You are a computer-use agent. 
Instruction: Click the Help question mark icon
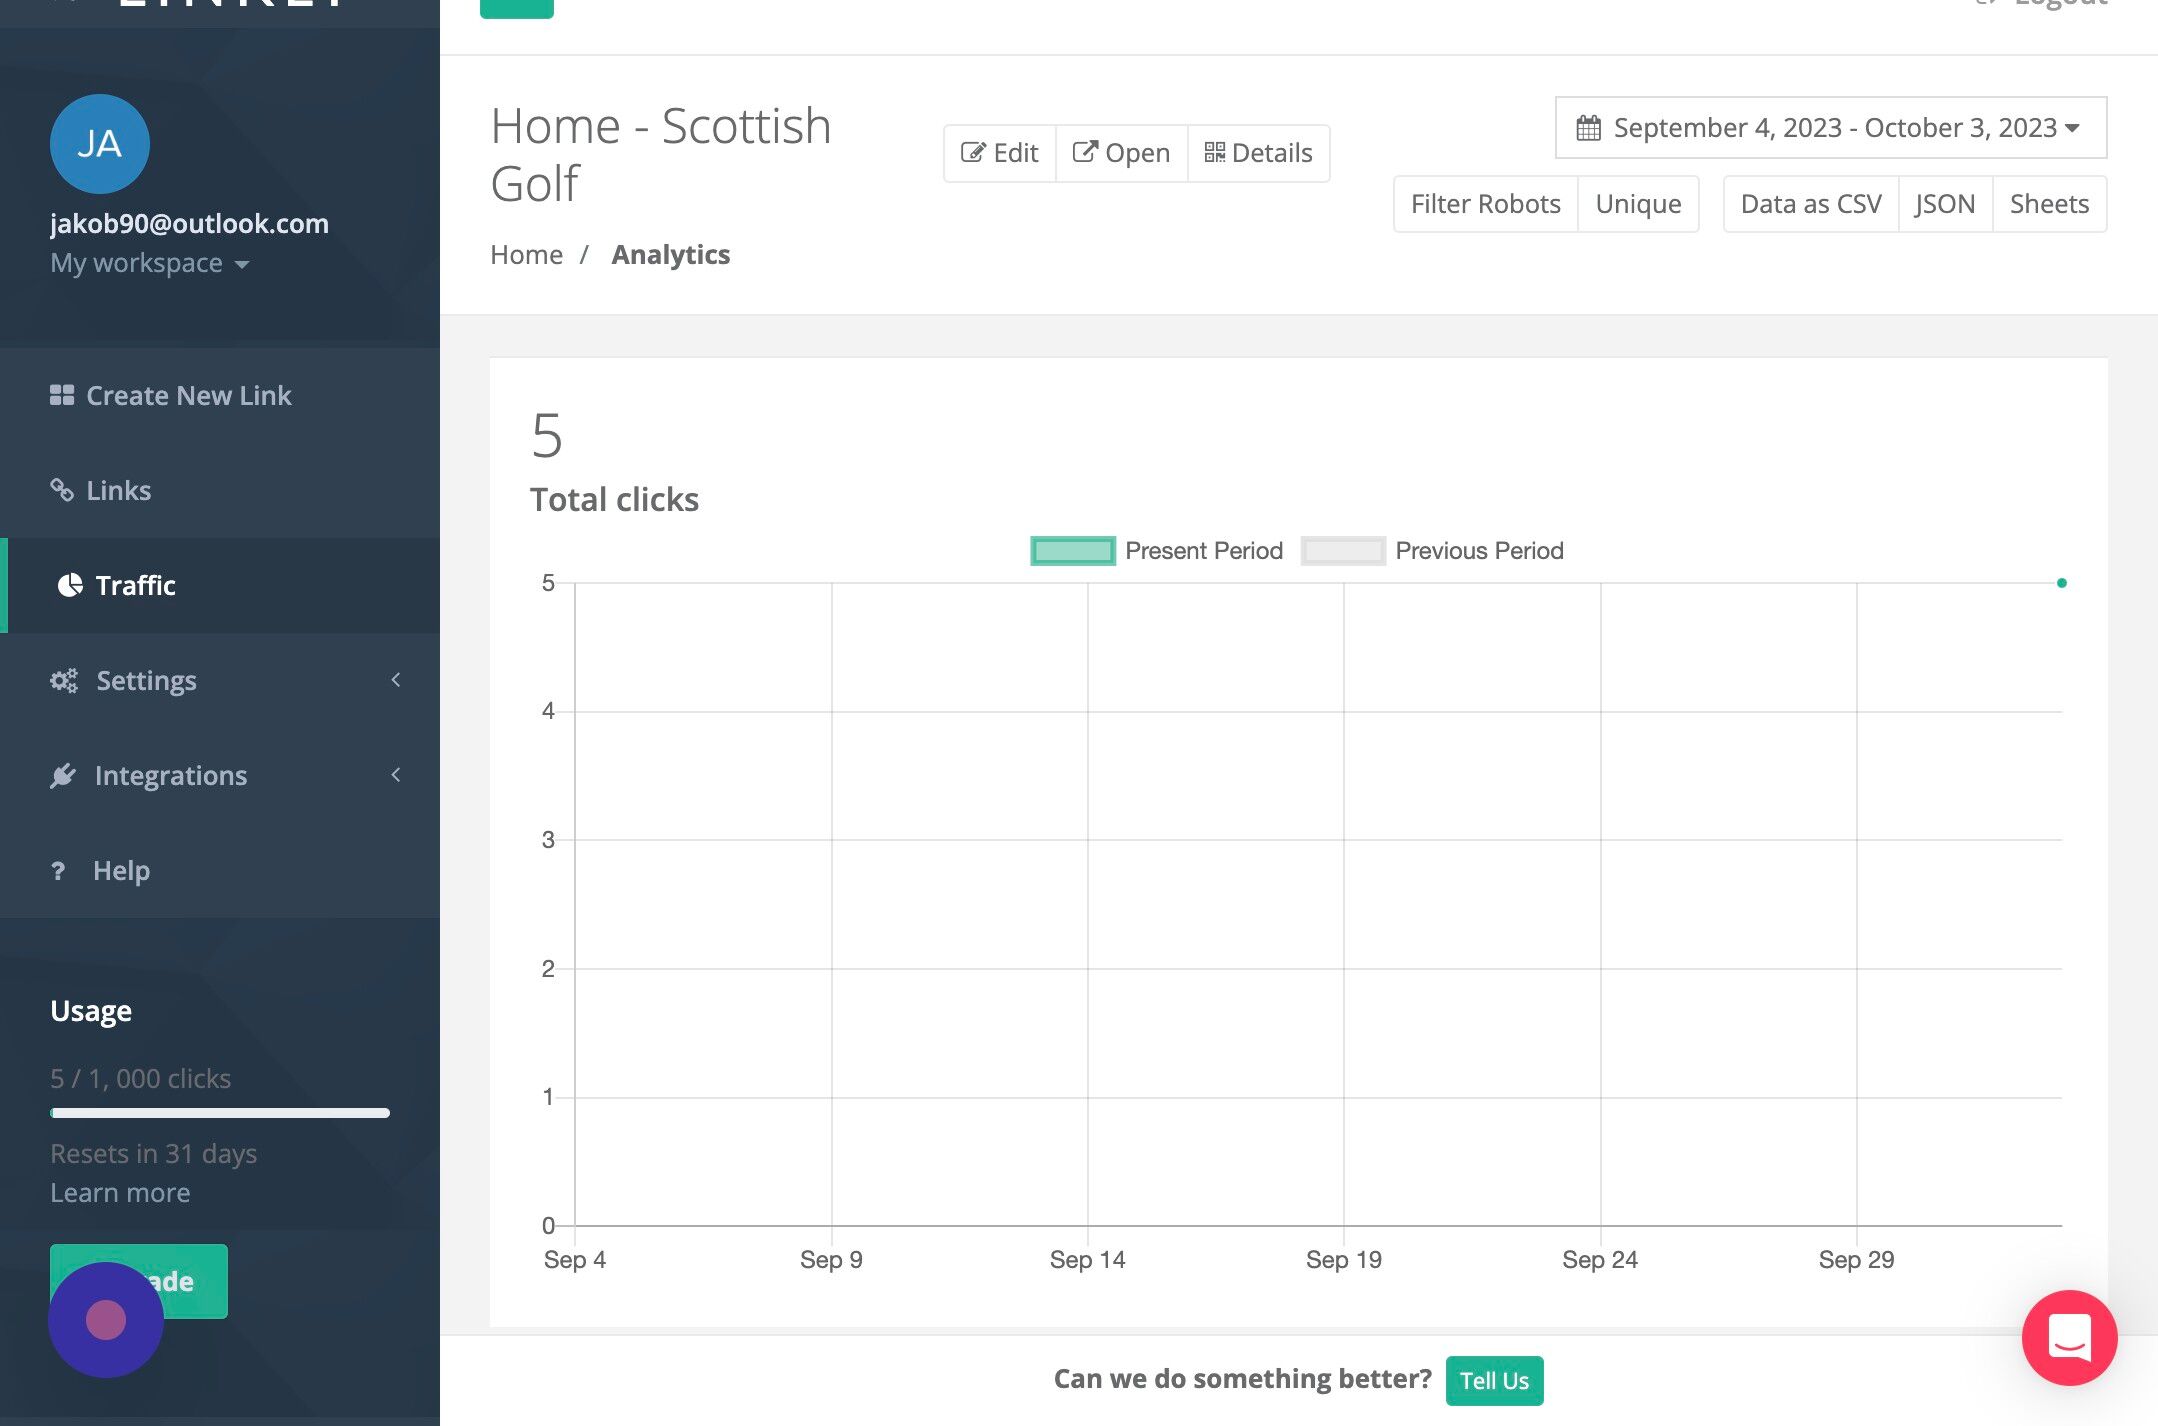click(x=58, y=871)
